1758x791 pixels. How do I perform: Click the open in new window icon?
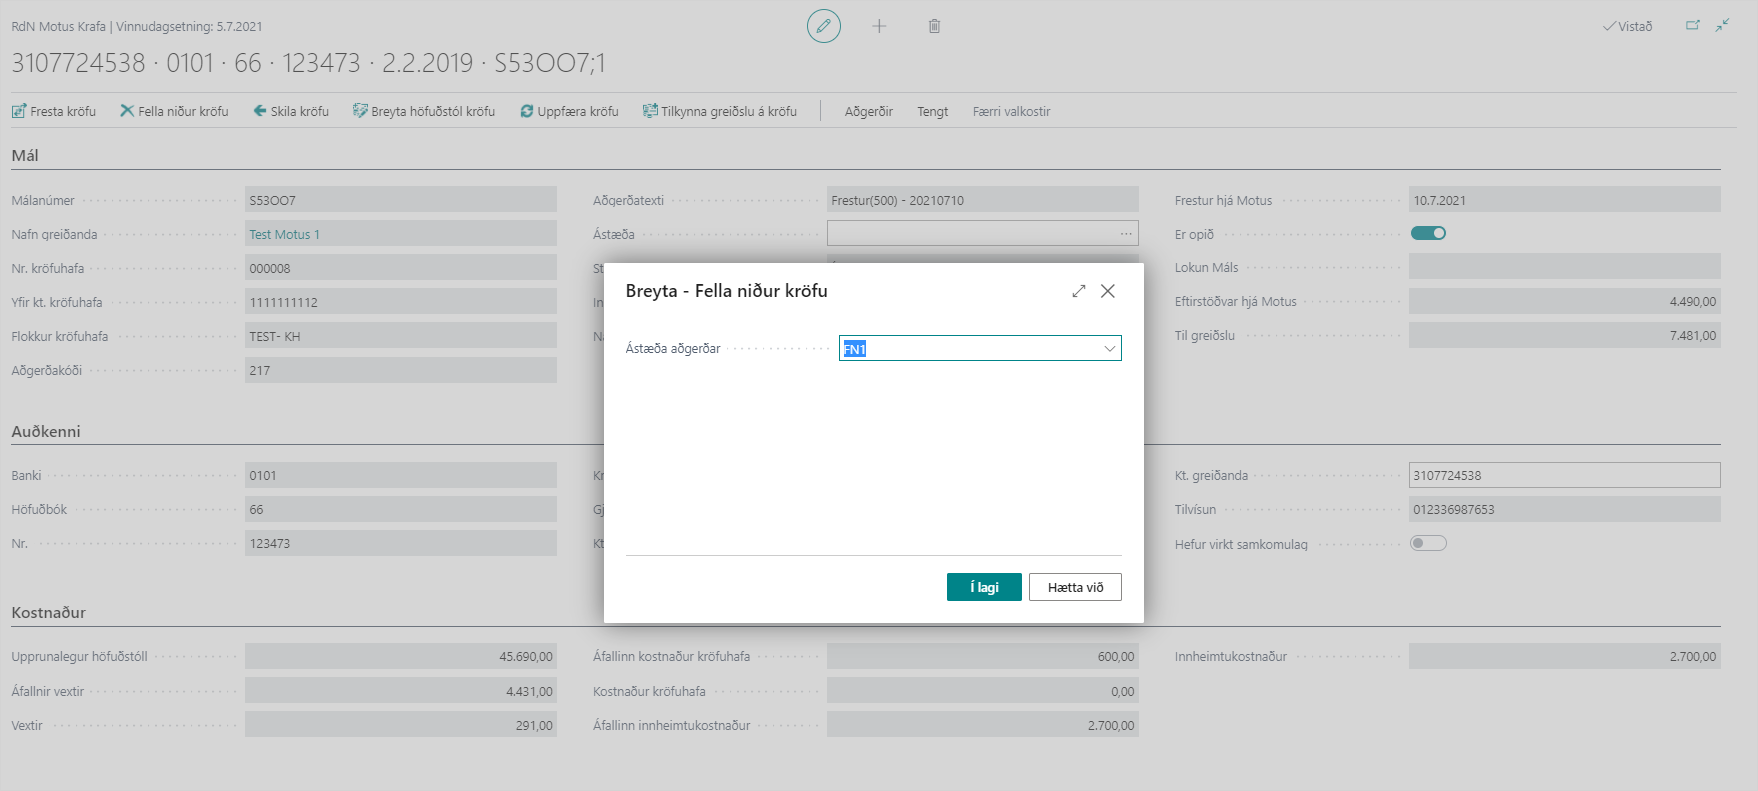(1692, 26)
